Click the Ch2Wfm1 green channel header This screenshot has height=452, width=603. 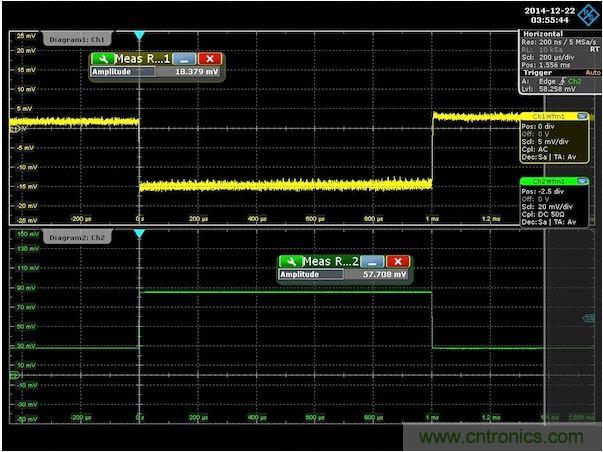point(548,181)
